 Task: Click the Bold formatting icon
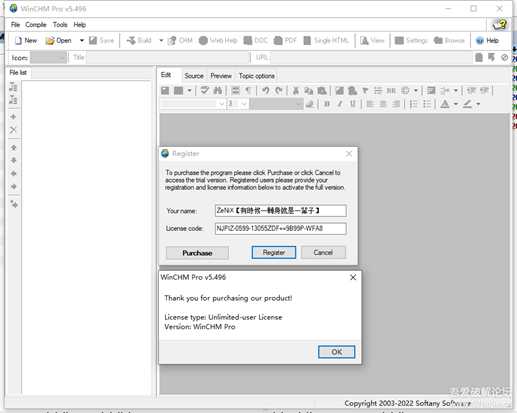click(327, 104)
